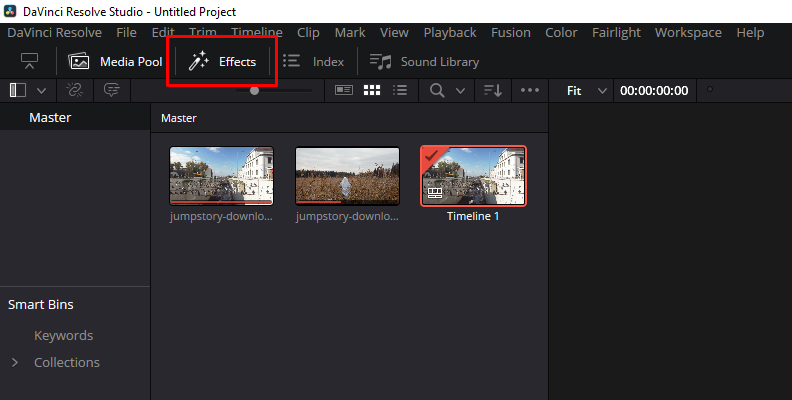792x400 pixels.
Task: Switch to metadata view icon
Action: click(x=343, y=90)
